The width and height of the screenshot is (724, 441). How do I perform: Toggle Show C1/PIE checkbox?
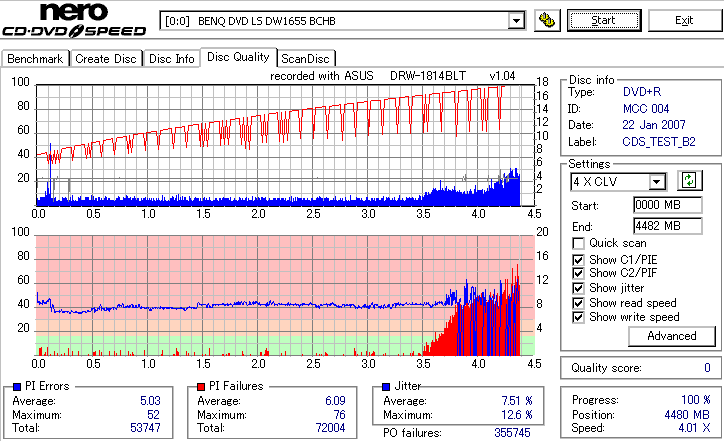pyautogui.click(x=578, y=260)
